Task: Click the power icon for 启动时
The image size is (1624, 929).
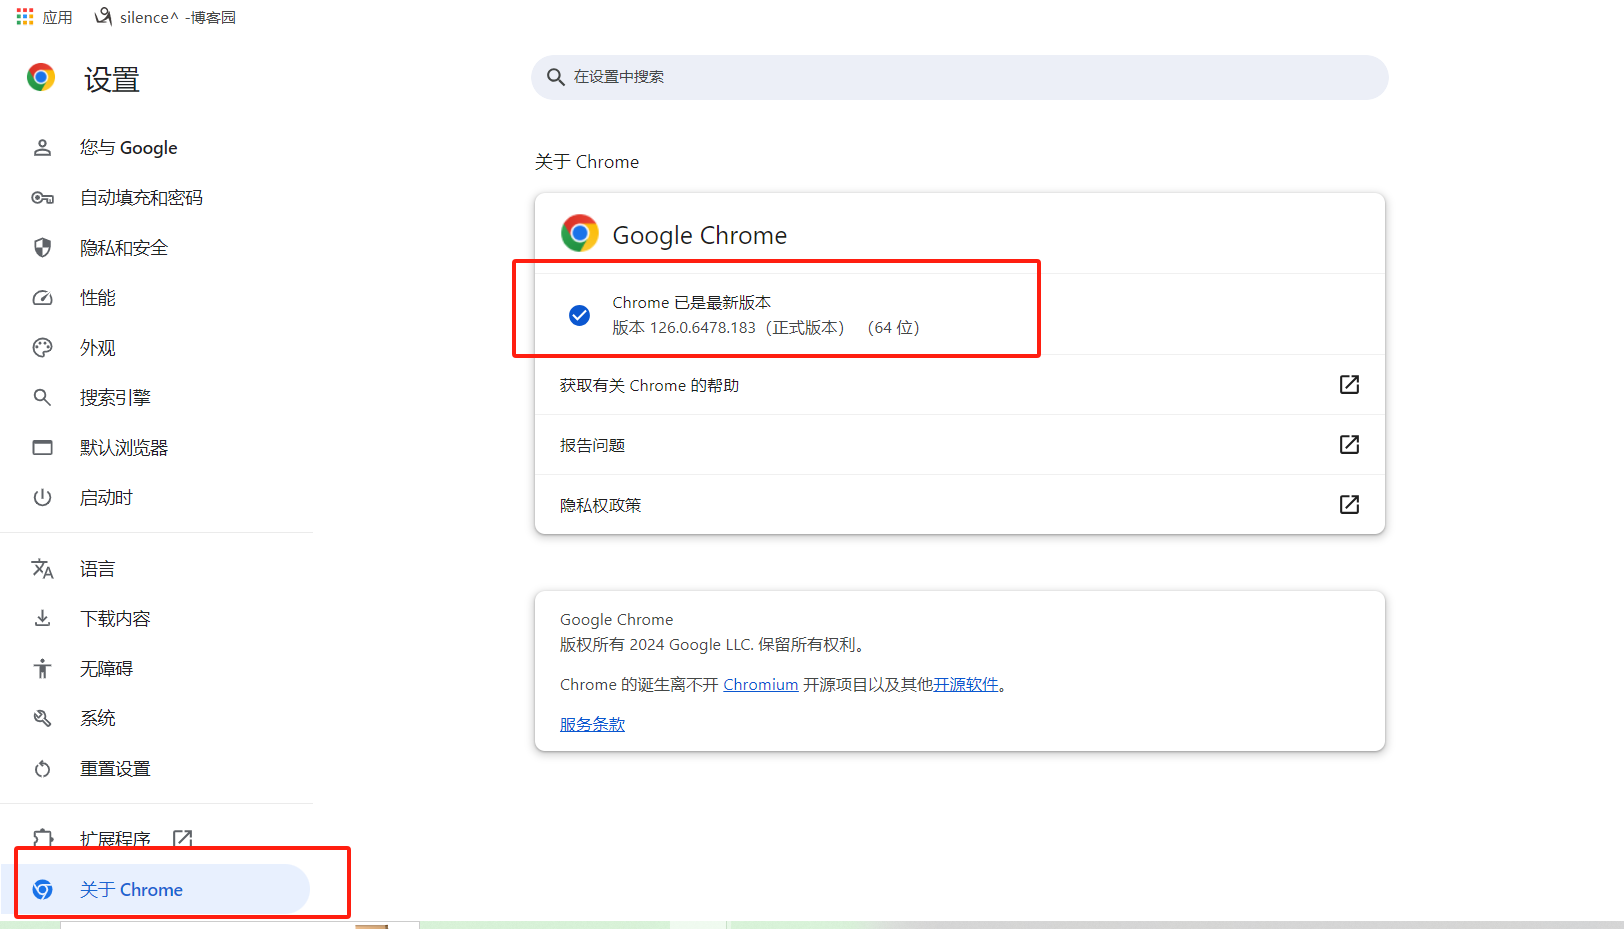Action: coord(42,498)
